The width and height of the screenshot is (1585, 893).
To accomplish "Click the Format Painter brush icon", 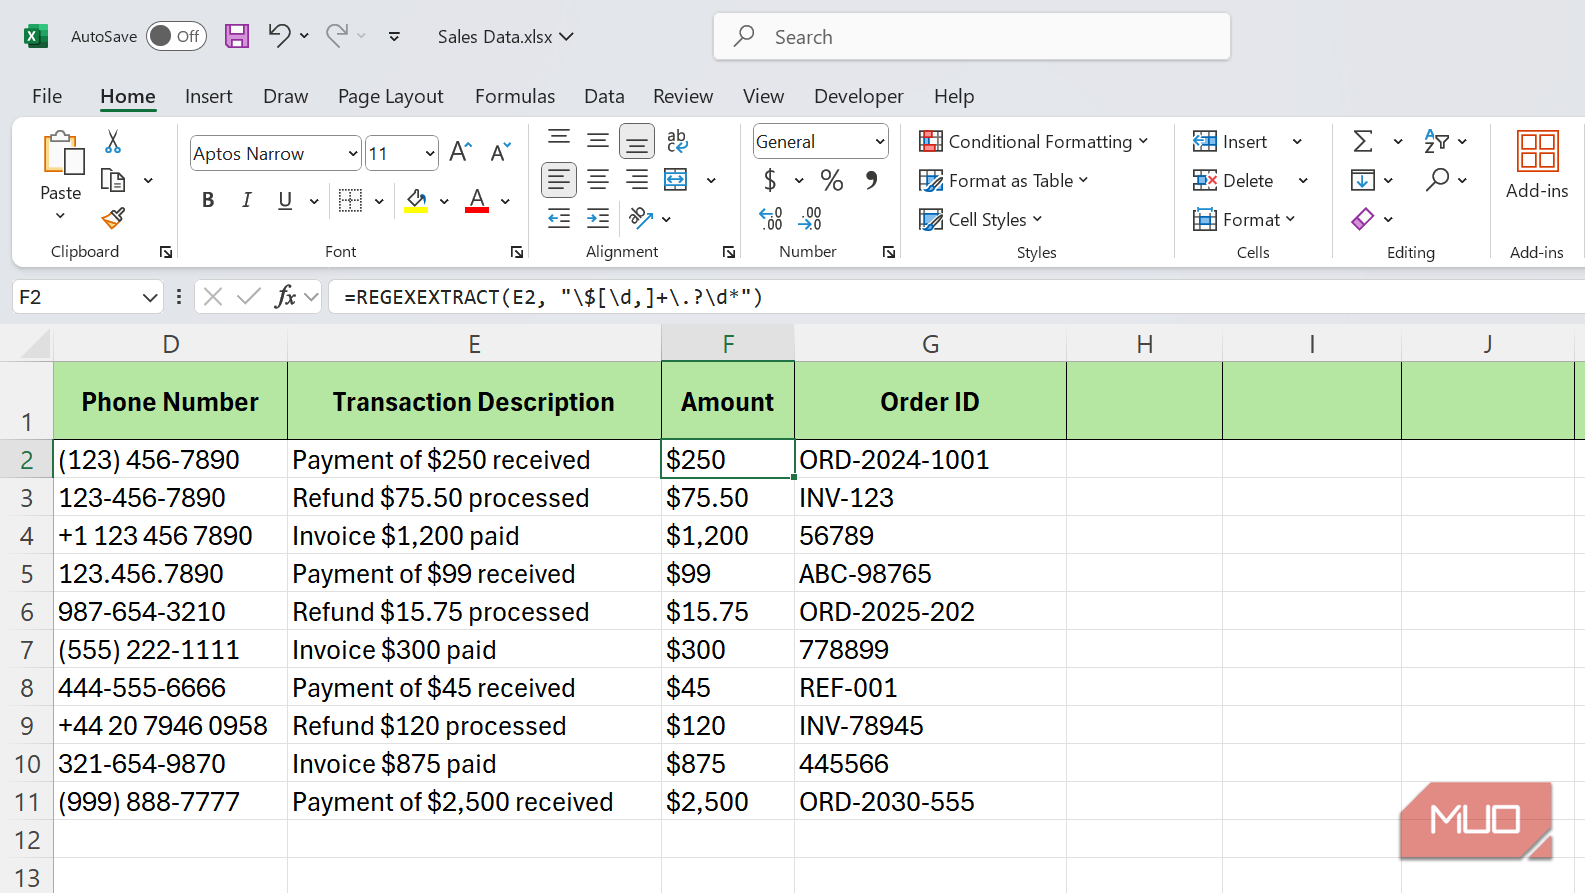I will [113, 218].
